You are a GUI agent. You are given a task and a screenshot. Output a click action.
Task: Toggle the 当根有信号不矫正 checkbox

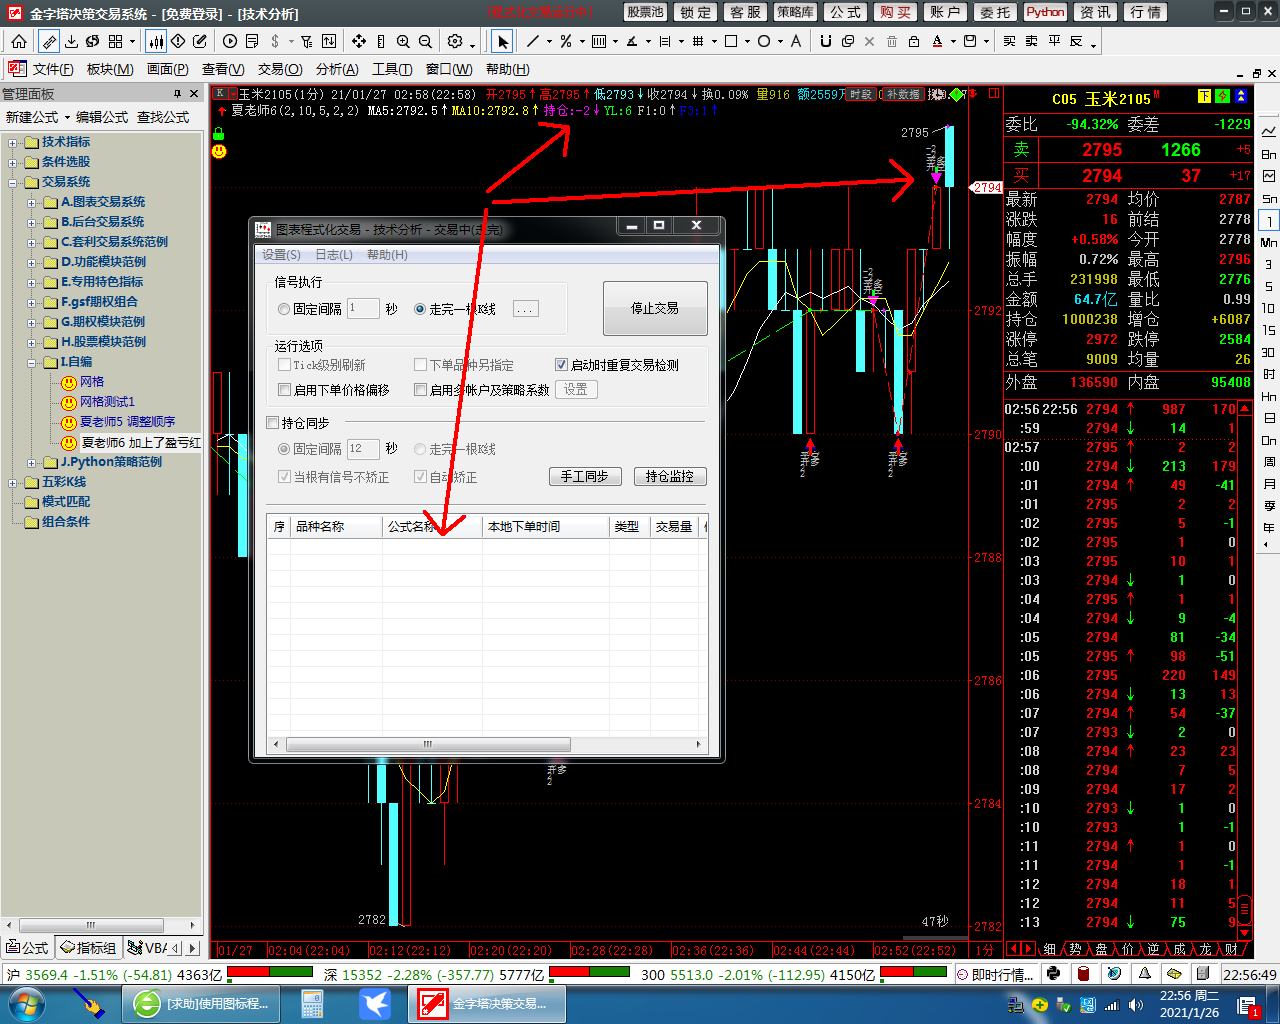285,477
